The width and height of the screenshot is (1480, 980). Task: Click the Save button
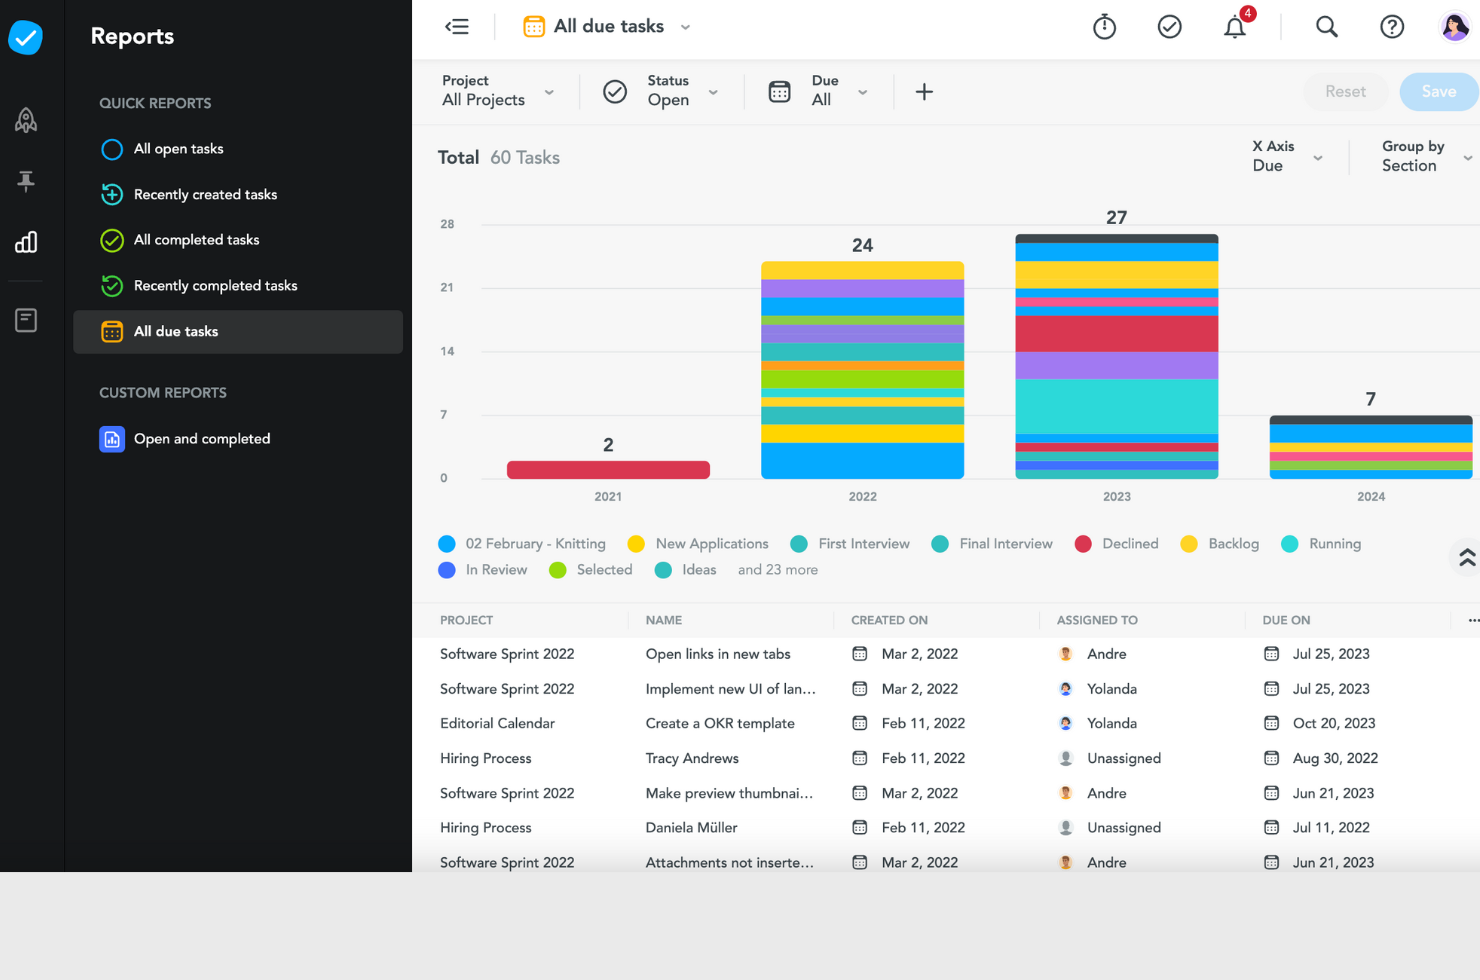(1439, 92)
